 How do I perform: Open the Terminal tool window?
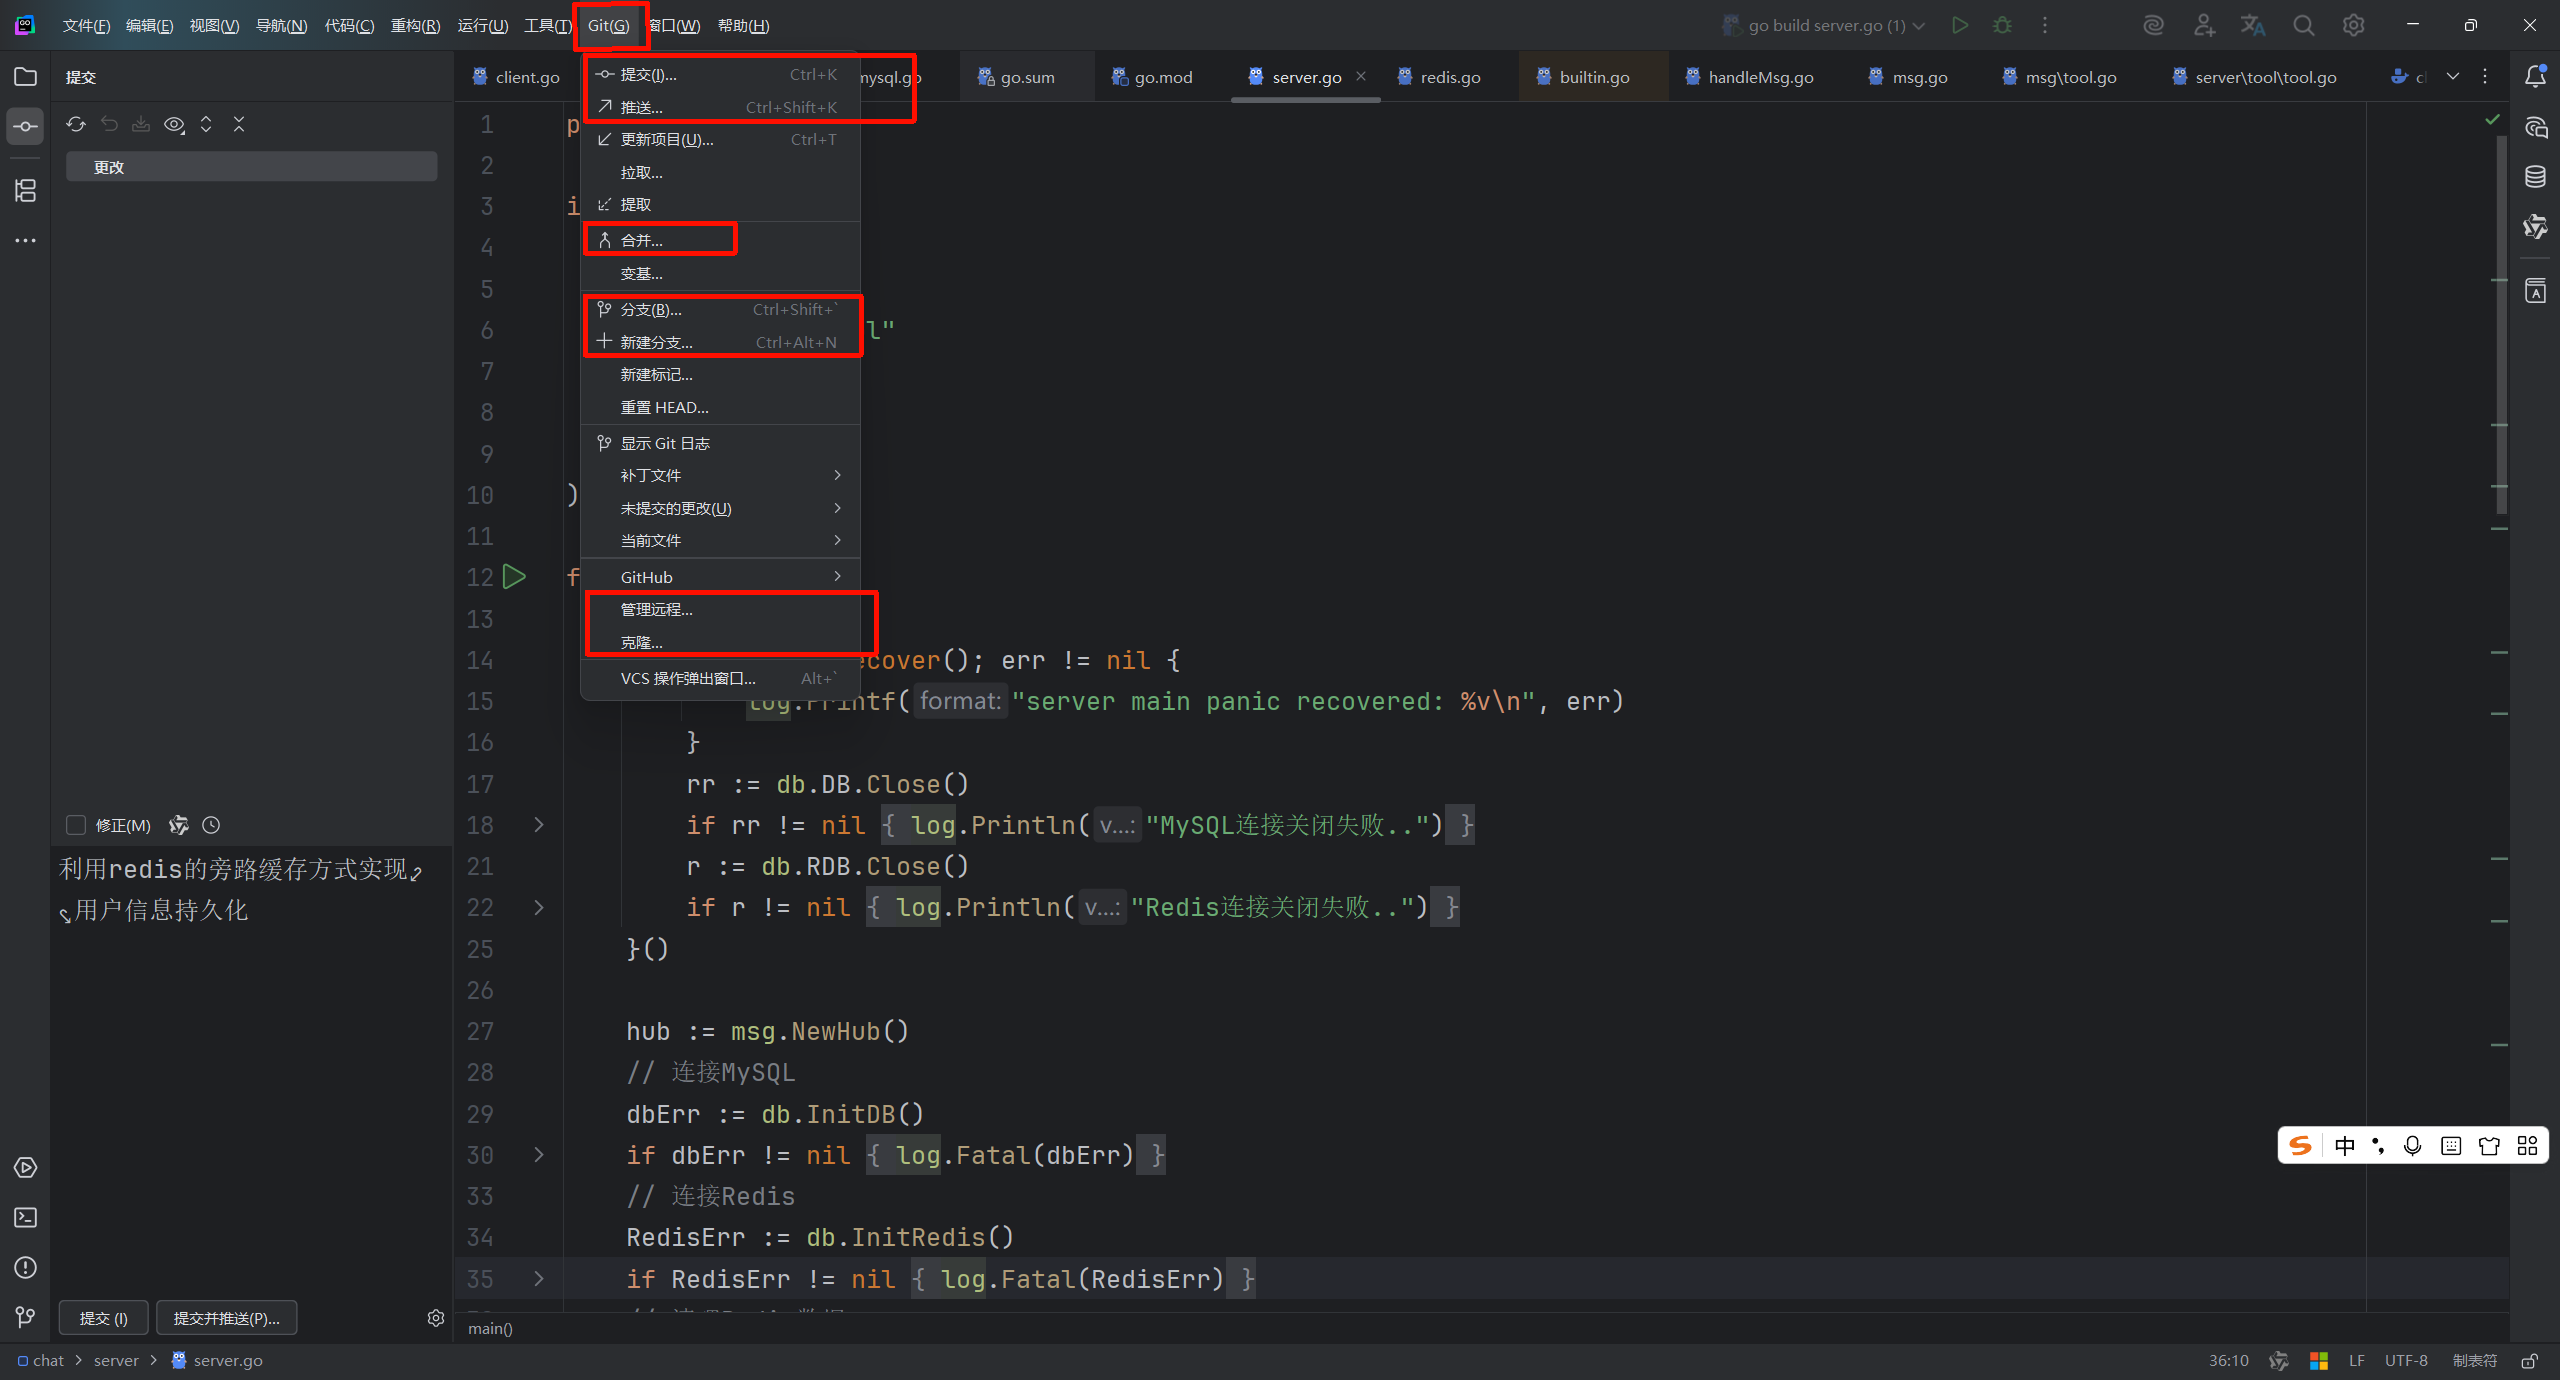26,1217
